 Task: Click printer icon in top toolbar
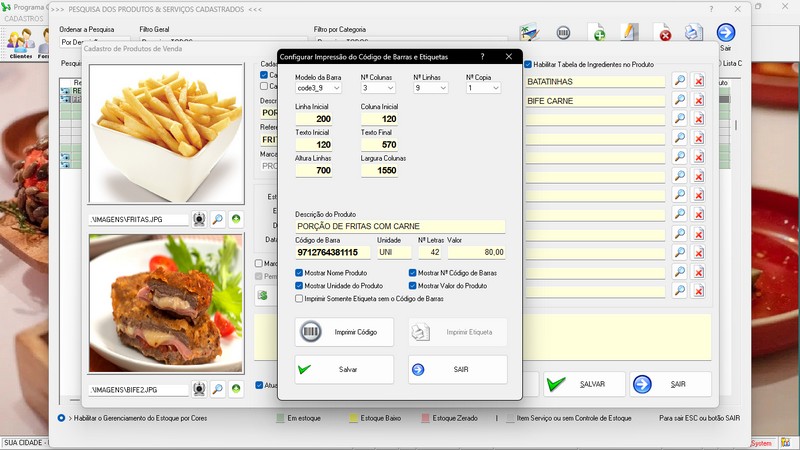click(x=693, y=32)
